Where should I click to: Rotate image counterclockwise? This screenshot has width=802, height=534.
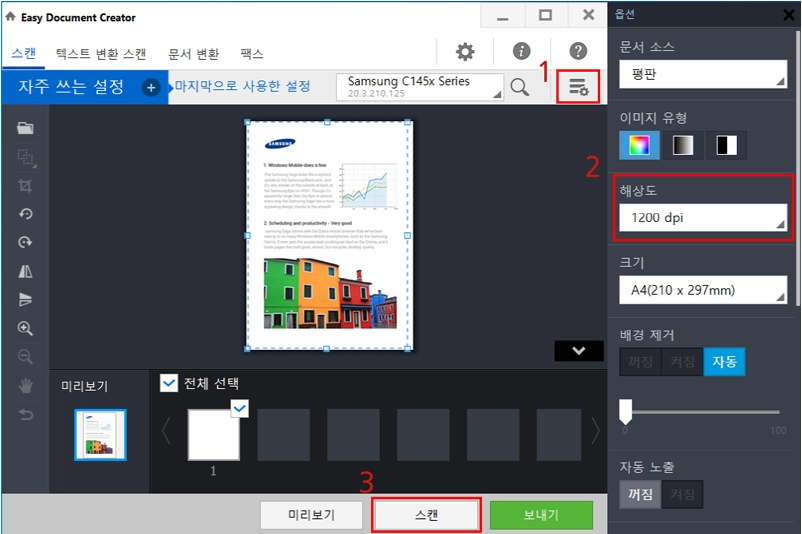(x=25, y=213)
